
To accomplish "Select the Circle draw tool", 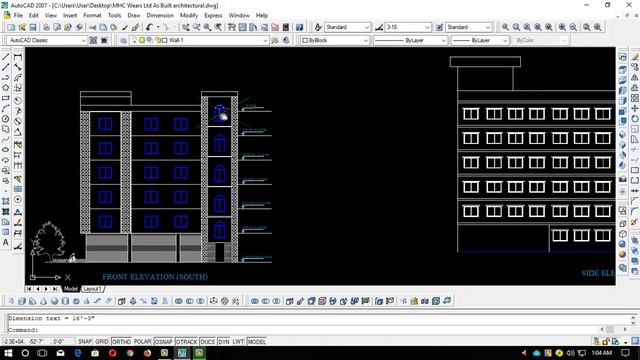I will pyautogui.click(x=6, y=119).
